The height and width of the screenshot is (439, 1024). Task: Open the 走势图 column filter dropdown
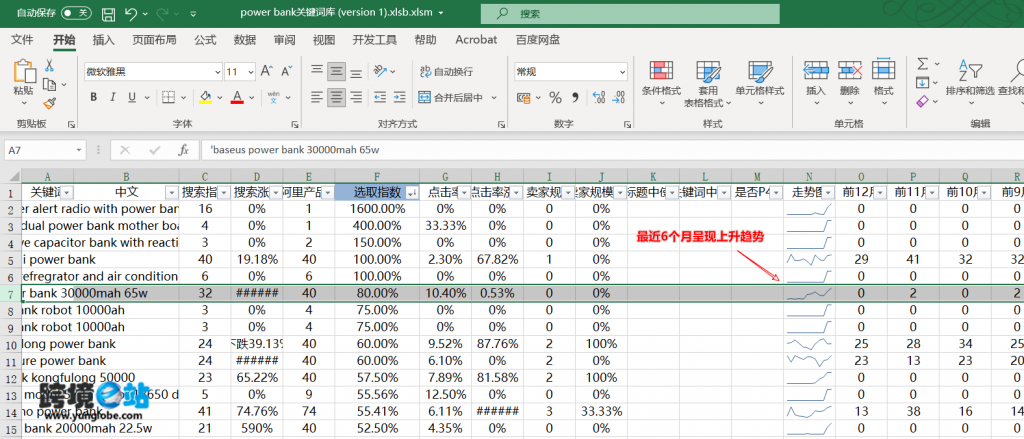point(829,193)
